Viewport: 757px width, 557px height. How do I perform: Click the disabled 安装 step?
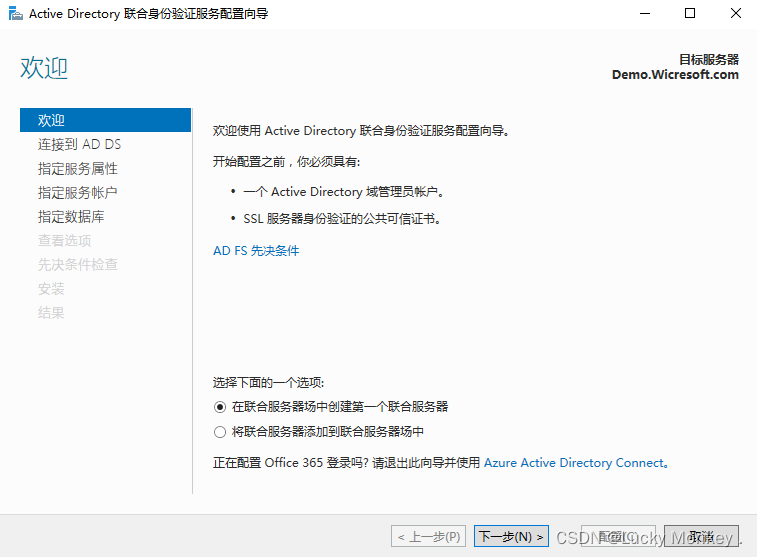coord(51,289)
